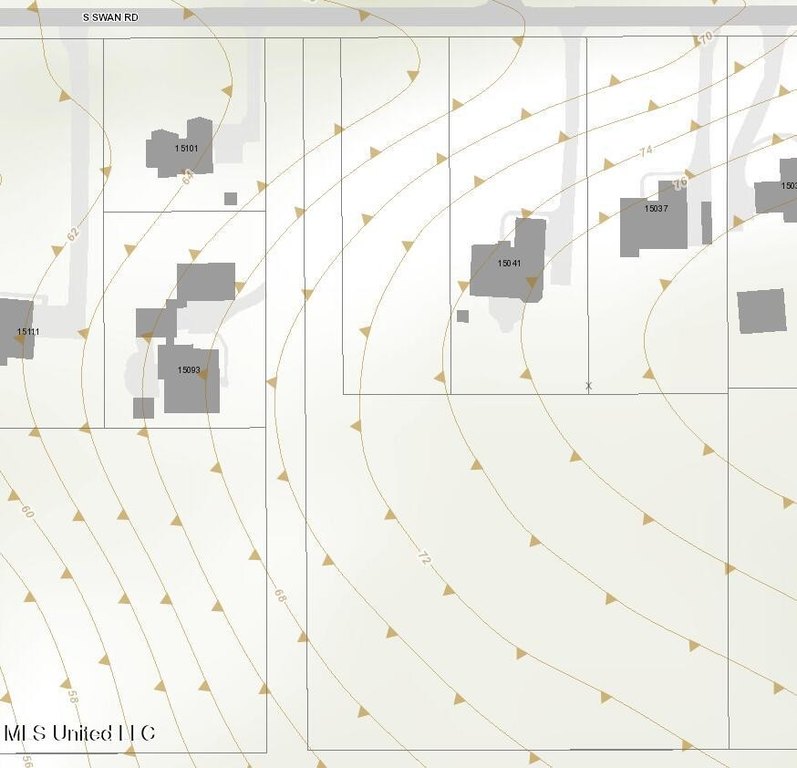Select the 76 contour label near 15037
Viewport: 797px width, 768px height.
681,184
